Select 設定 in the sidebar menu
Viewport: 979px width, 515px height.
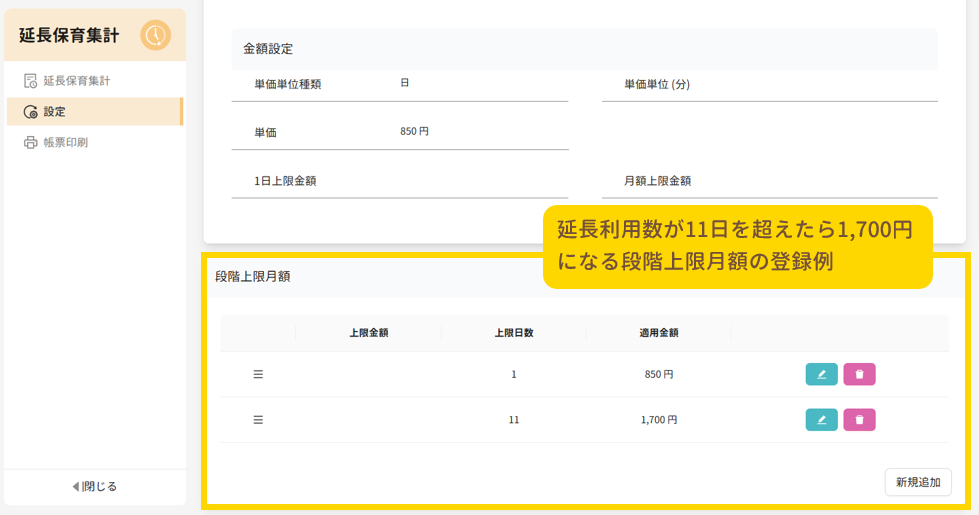tap(54, 112)
